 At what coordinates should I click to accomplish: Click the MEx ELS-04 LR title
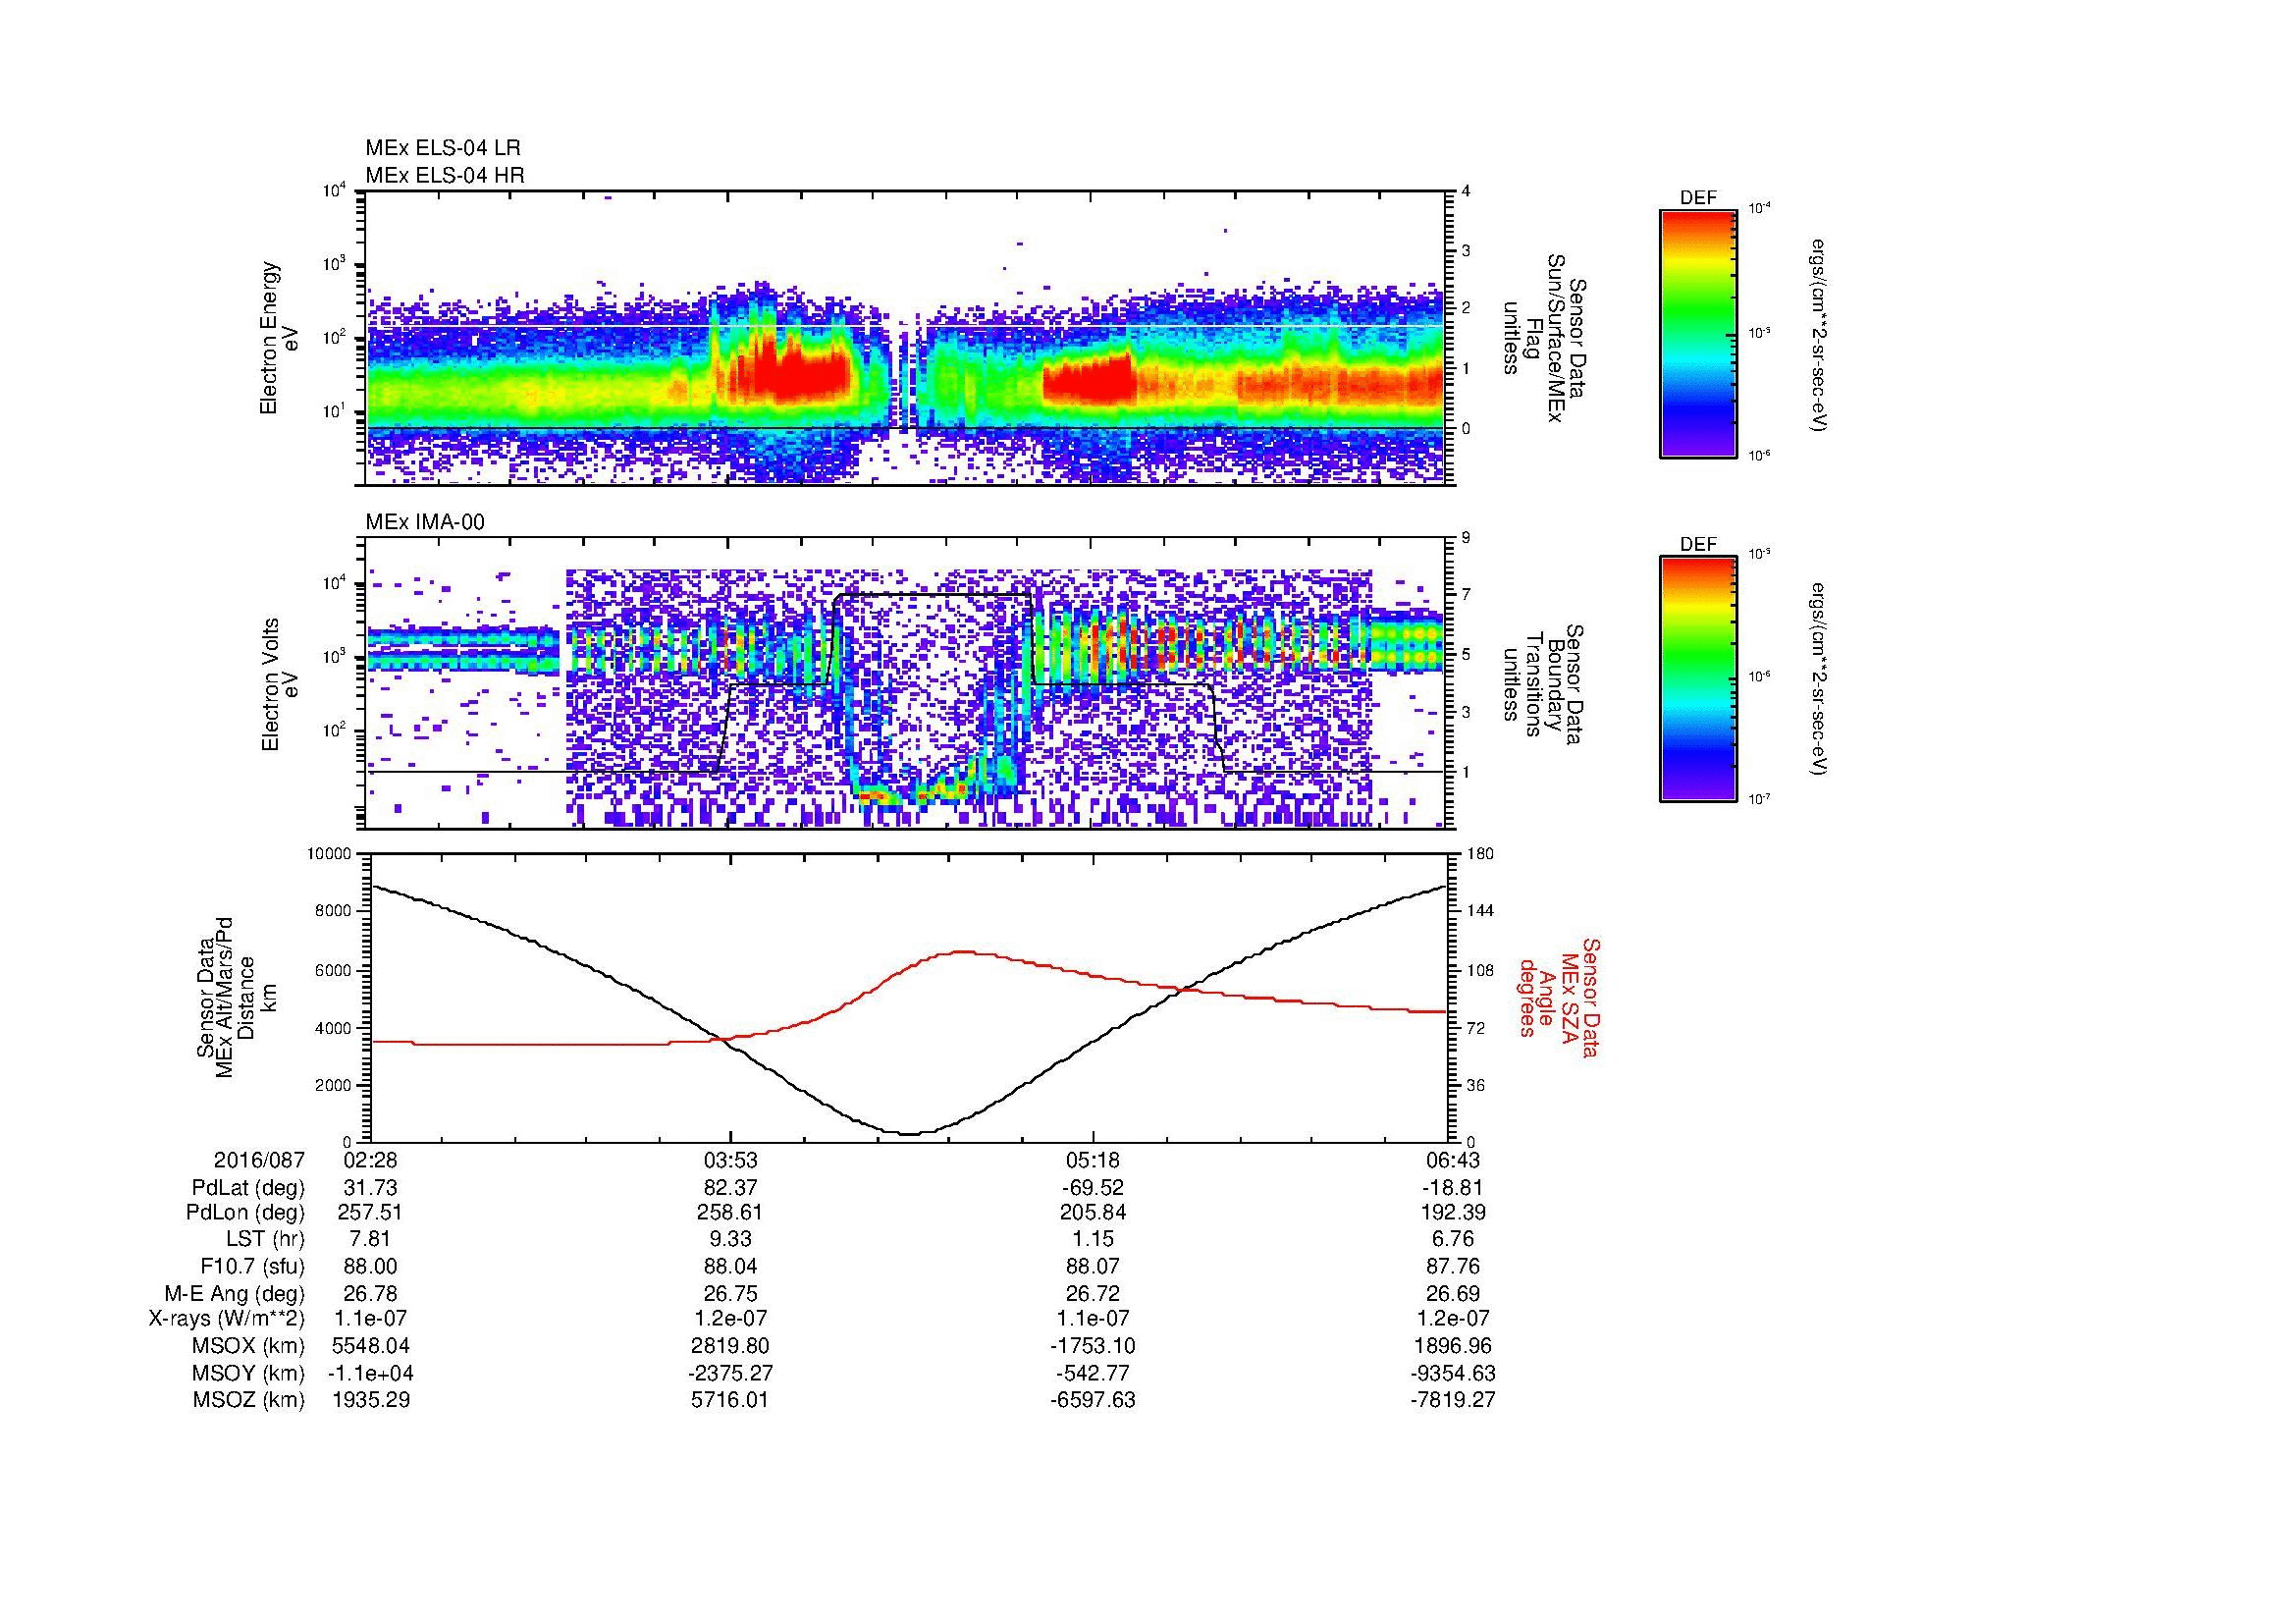(x=443, y=148)
